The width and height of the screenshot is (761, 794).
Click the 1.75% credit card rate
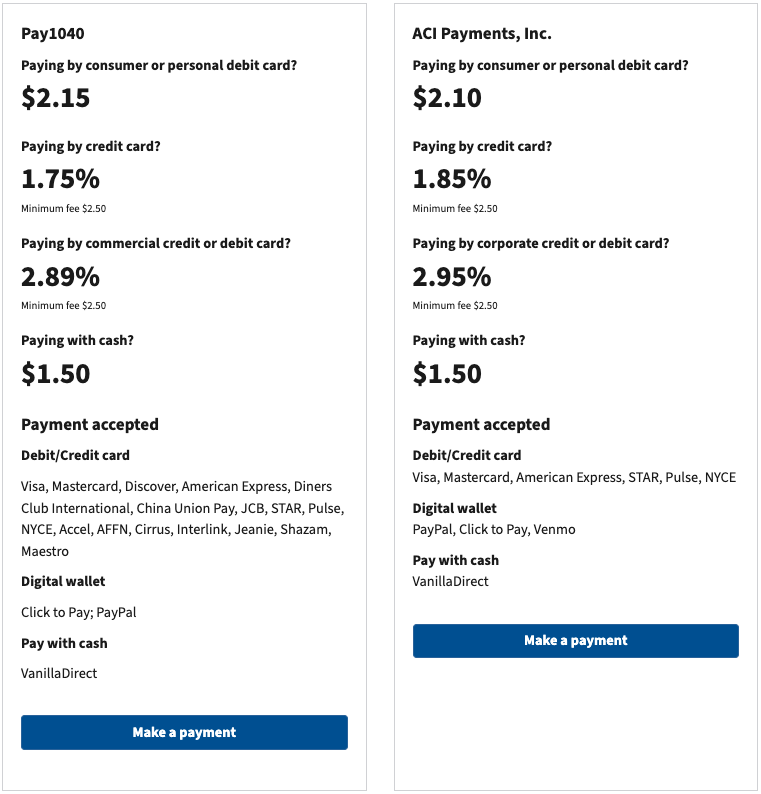click(x=61, y=179)
